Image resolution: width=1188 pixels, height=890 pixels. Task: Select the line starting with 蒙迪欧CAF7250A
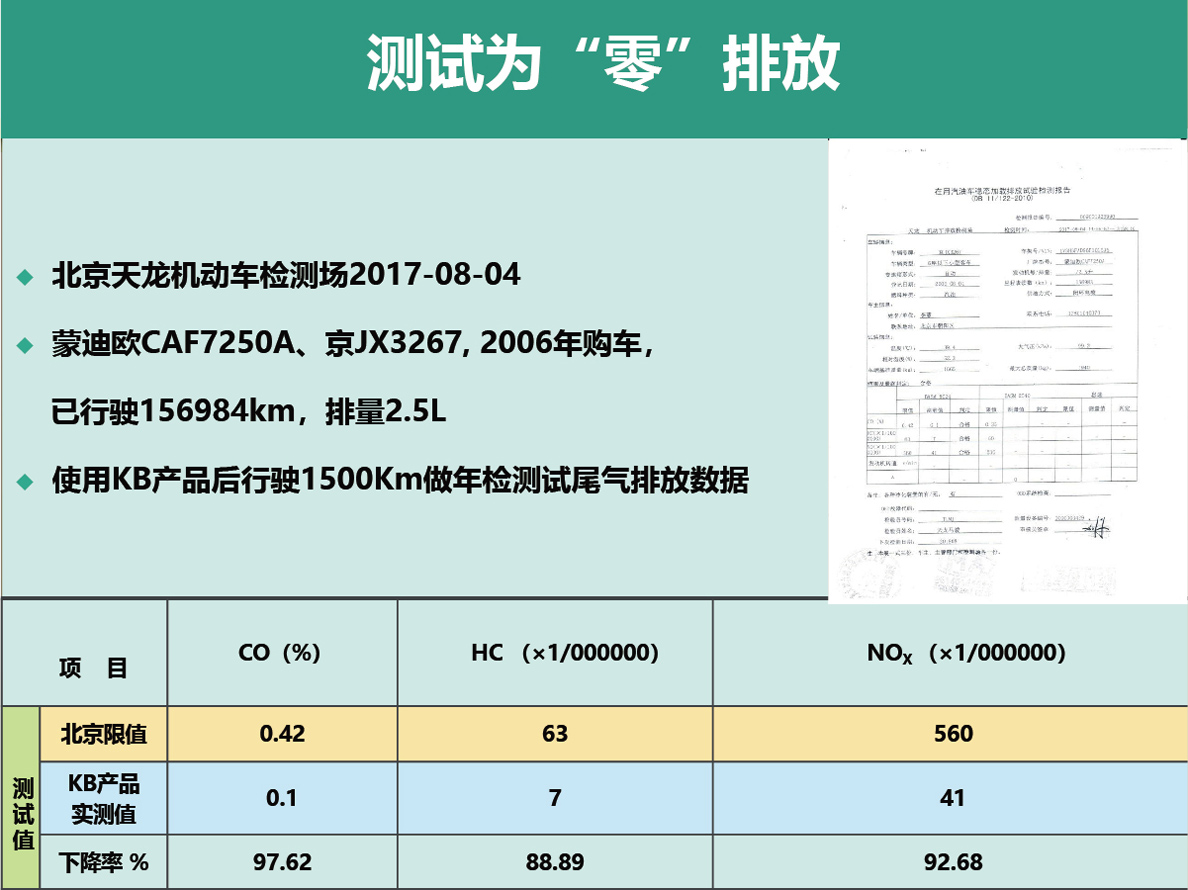coord(354,345)
